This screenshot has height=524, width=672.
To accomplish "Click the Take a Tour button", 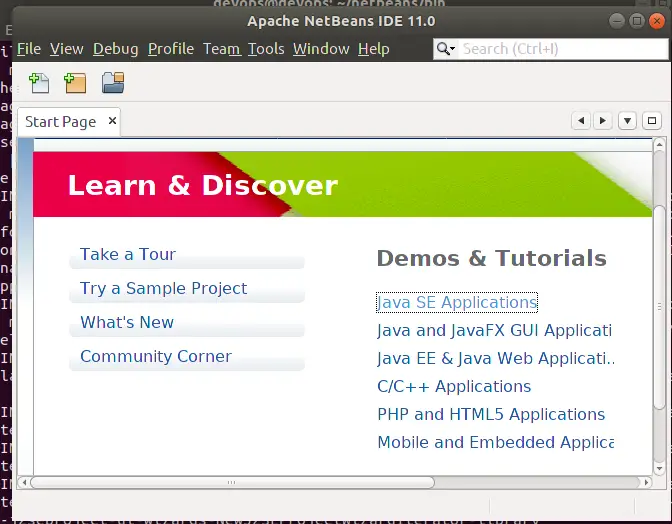I will click(187, 256).
